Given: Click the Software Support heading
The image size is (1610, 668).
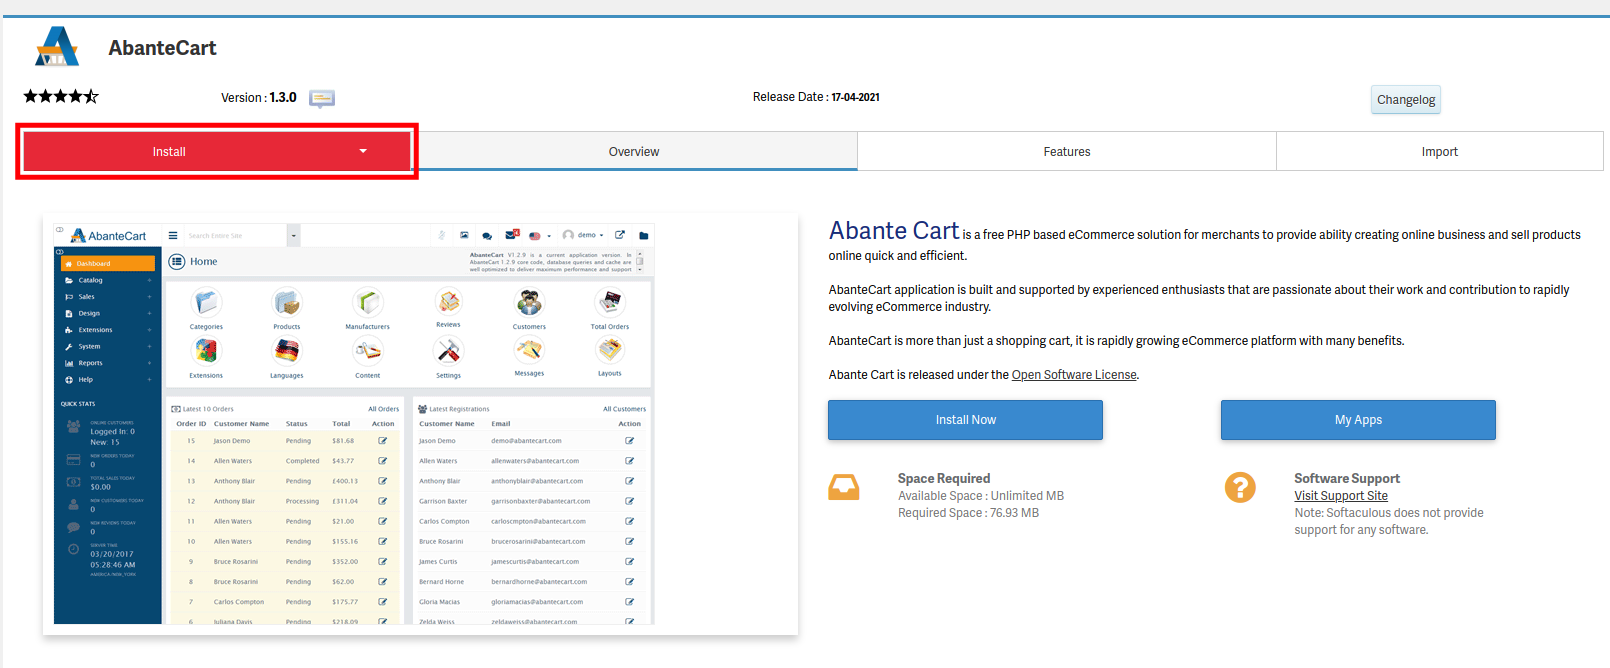Looking at the screenshot, I should click(1347, 479).
